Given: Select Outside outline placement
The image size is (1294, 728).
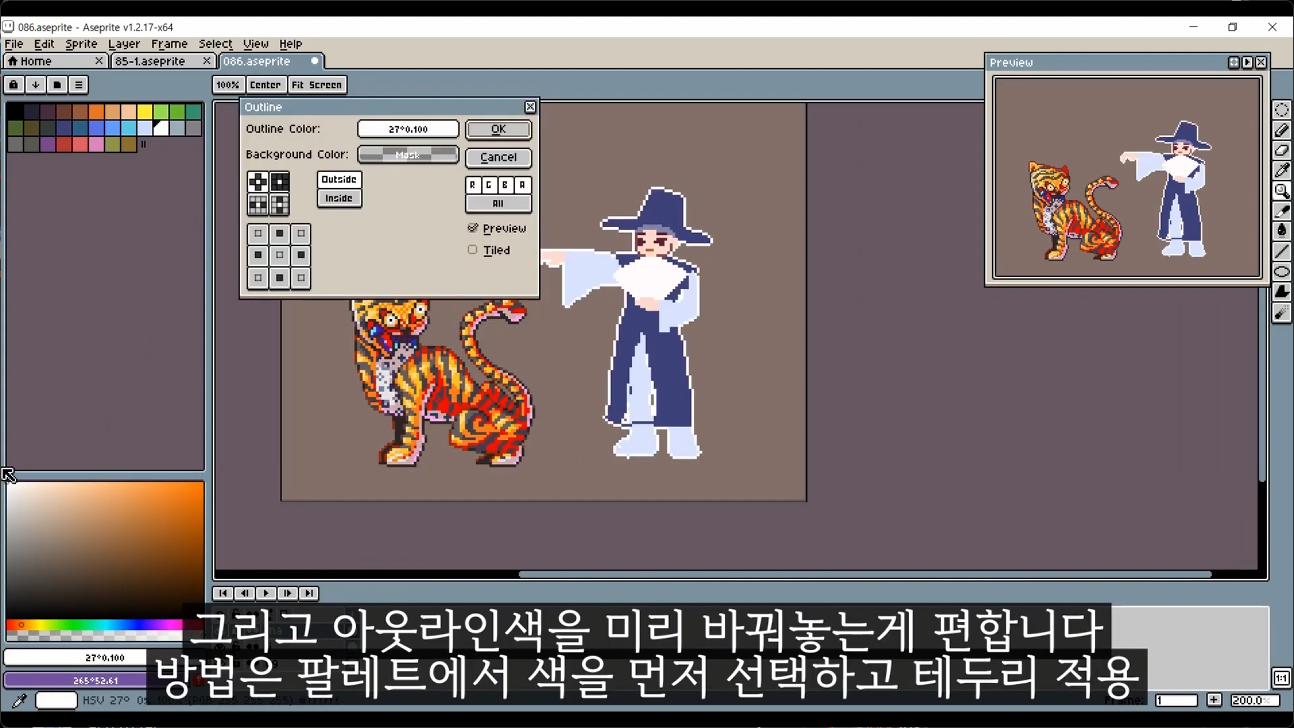Looking at the screenshot, I should pyautogui.click(x=339, y=179).
